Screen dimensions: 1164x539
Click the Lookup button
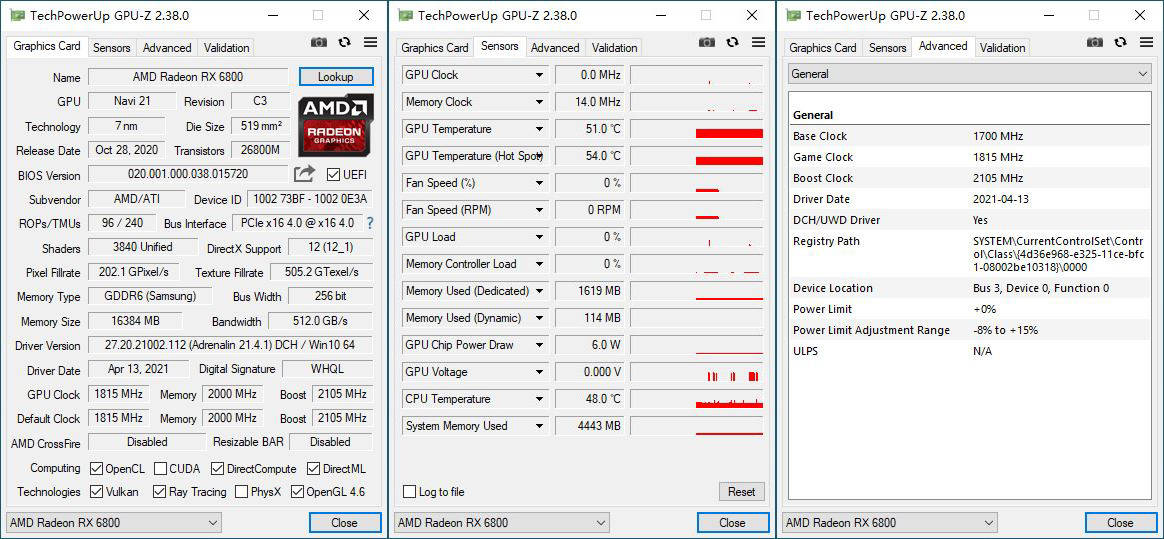pos(336,76)
